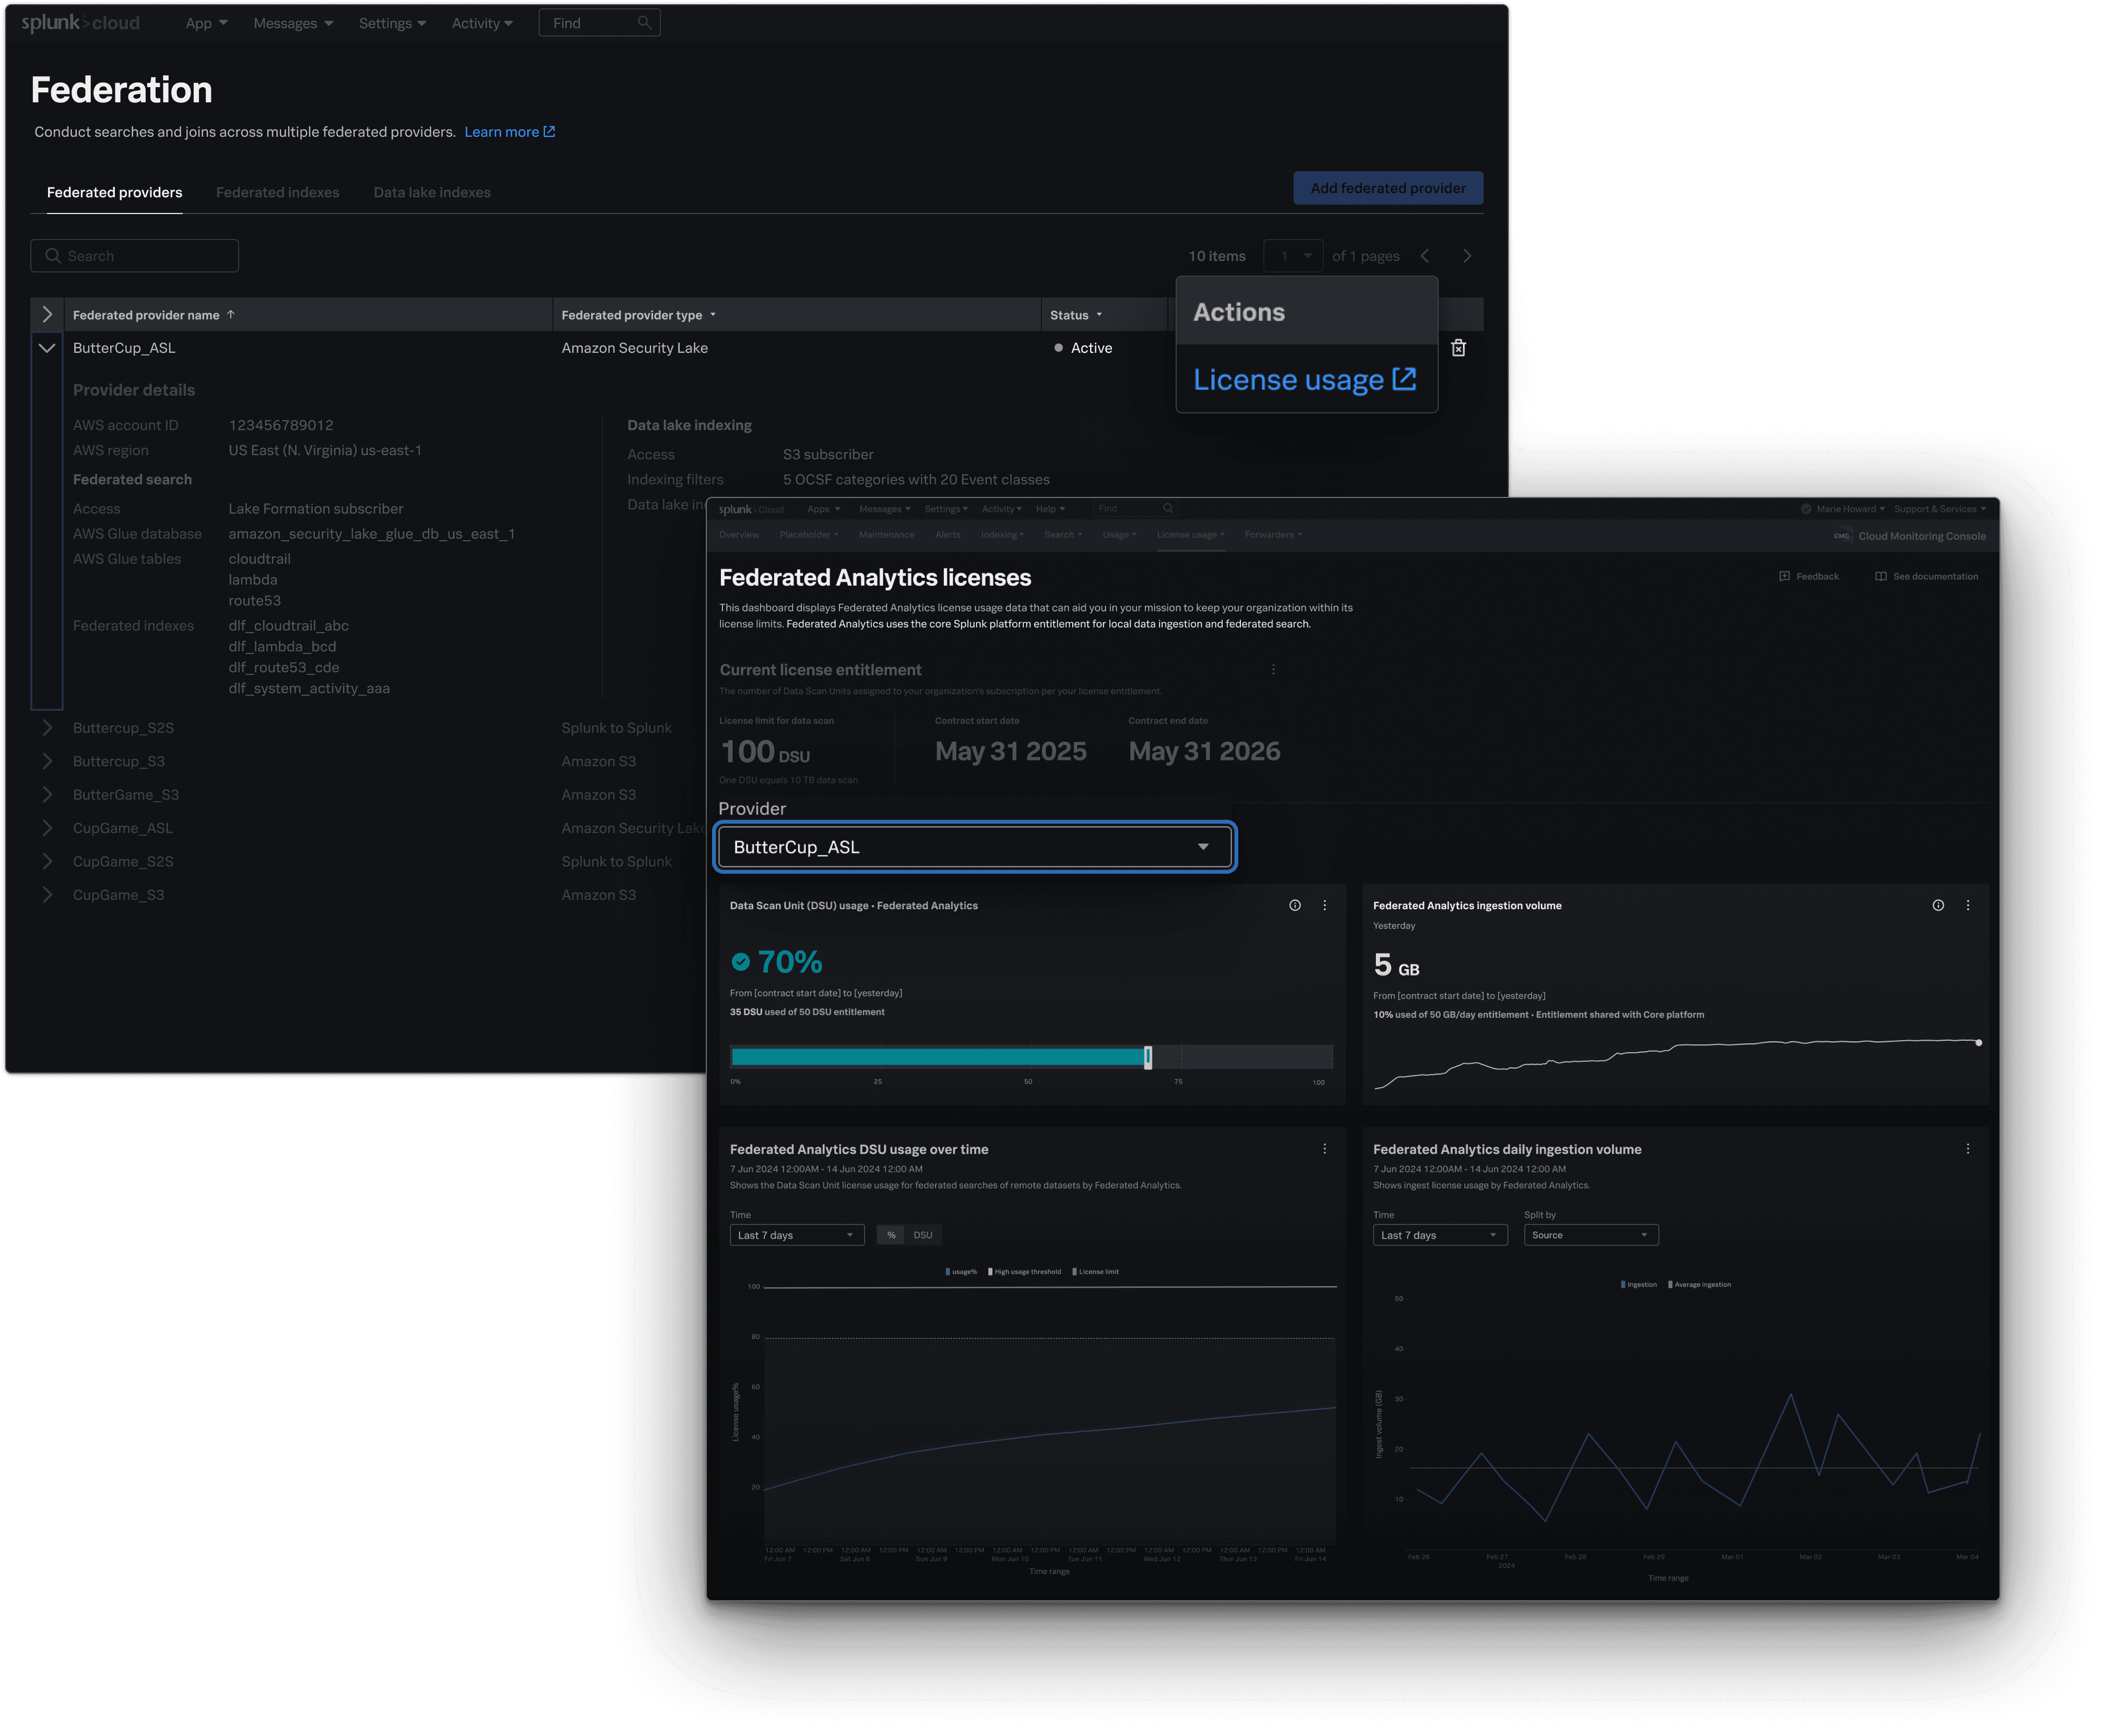Click DSU usage progress bar handle
This screenshot has width=2108, height=1736.
tap(1148, 1057)
